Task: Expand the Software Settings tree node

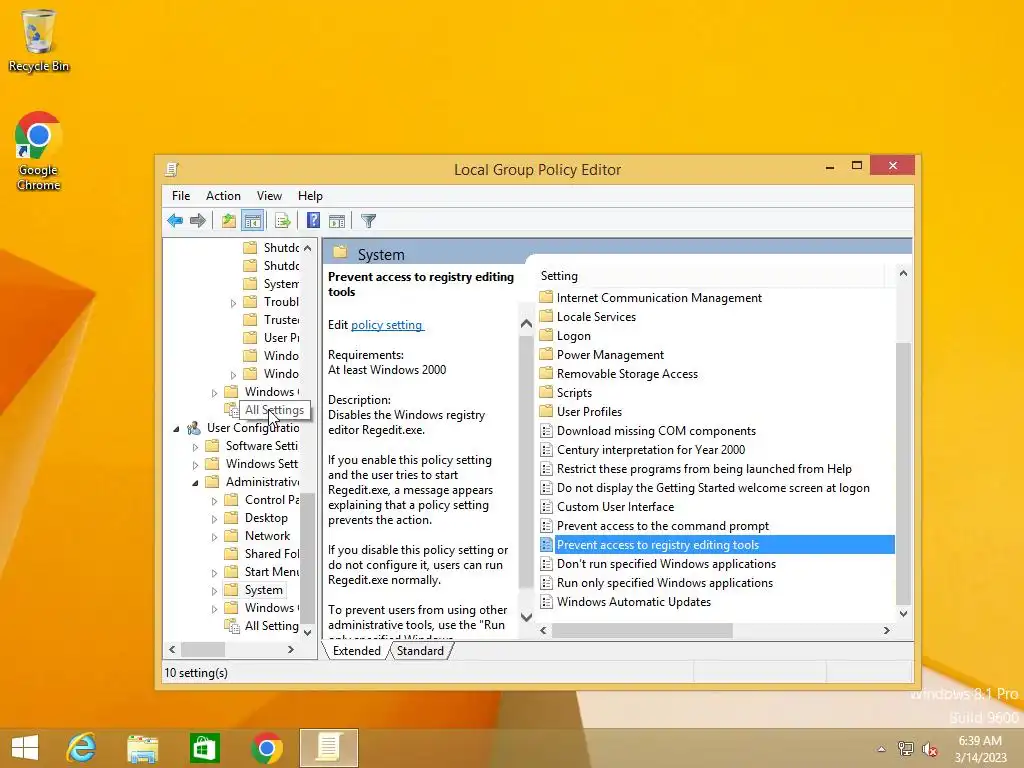Action: click(195, 447)
